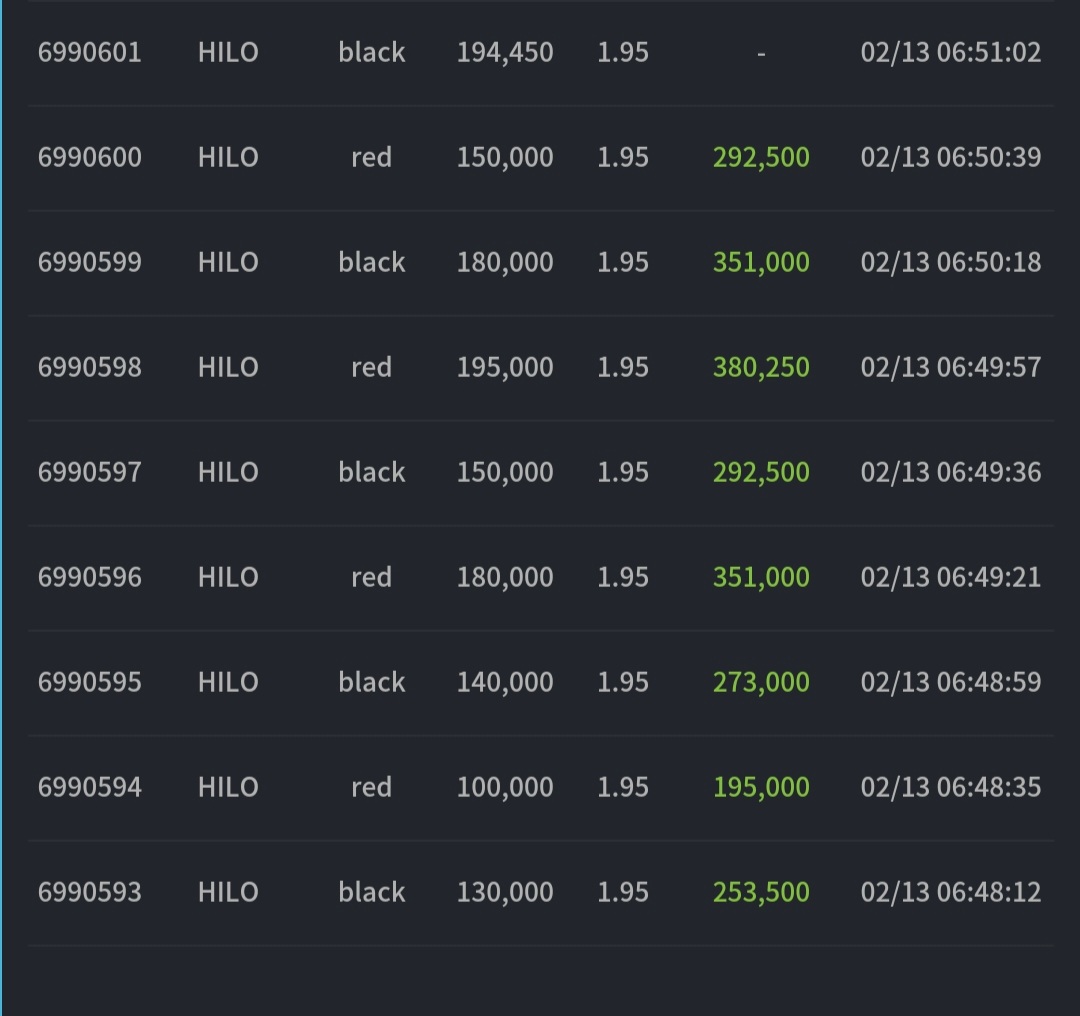The height and width of the screenshot is (1016, 1080).
Task: Select timestamp 02/13 06:51:02
Action: point(951,52)
